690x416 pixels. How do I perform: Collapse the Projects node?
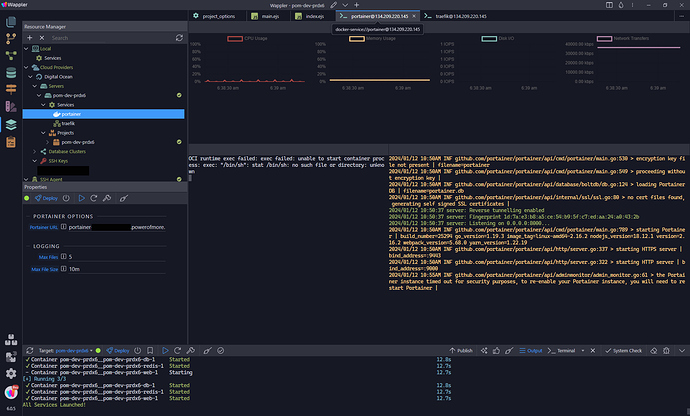(x=43, y=133)
